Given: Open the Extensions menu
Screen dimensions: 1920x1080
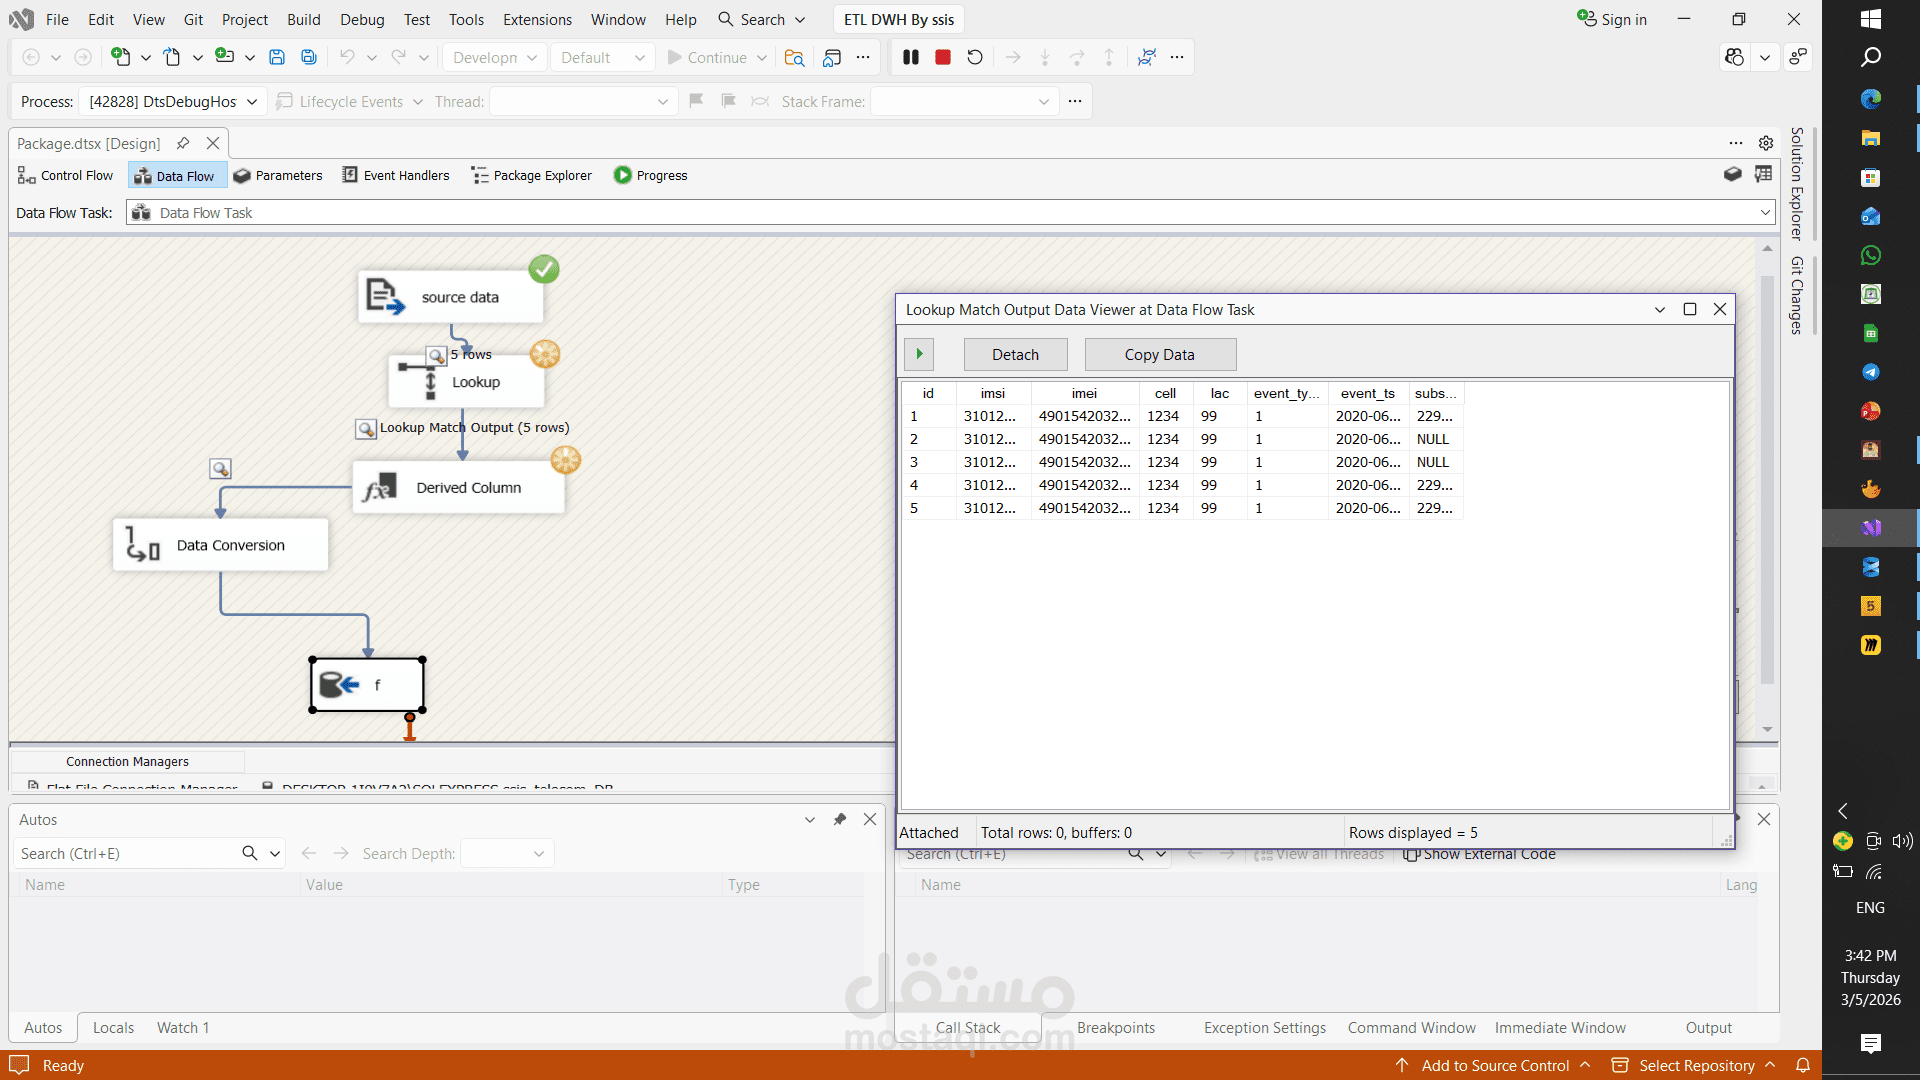Looking at the screenshot, I should [x=537, y=19].
